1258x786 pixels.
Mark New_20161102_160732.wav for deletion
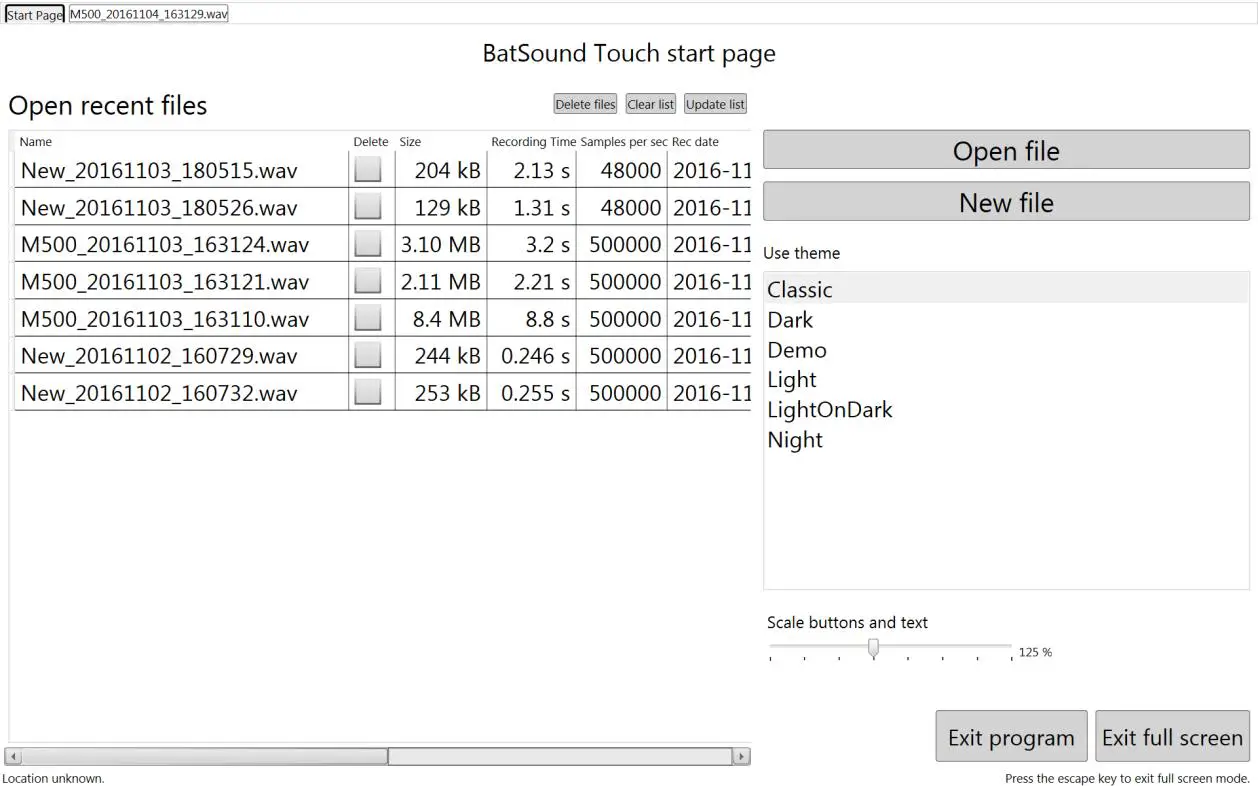(x=367, y=392)
